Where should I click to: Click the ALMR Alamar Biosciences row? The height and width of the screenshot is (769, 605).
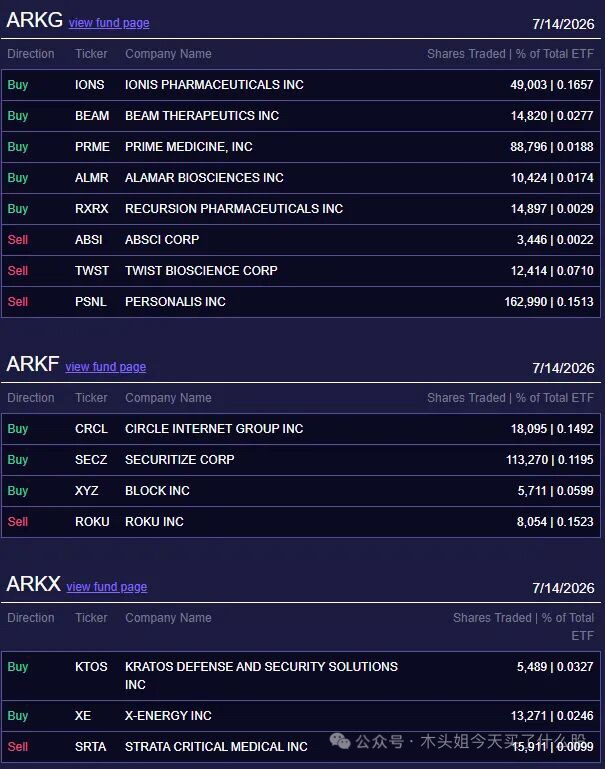click(301, 178)
